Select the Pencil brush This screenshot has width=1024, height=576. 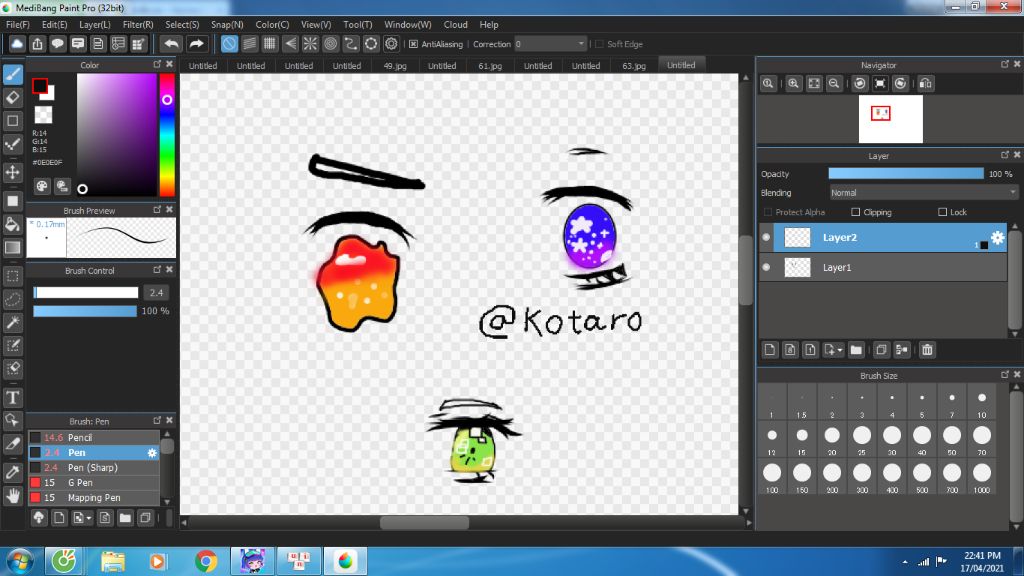tap(94, 438)
